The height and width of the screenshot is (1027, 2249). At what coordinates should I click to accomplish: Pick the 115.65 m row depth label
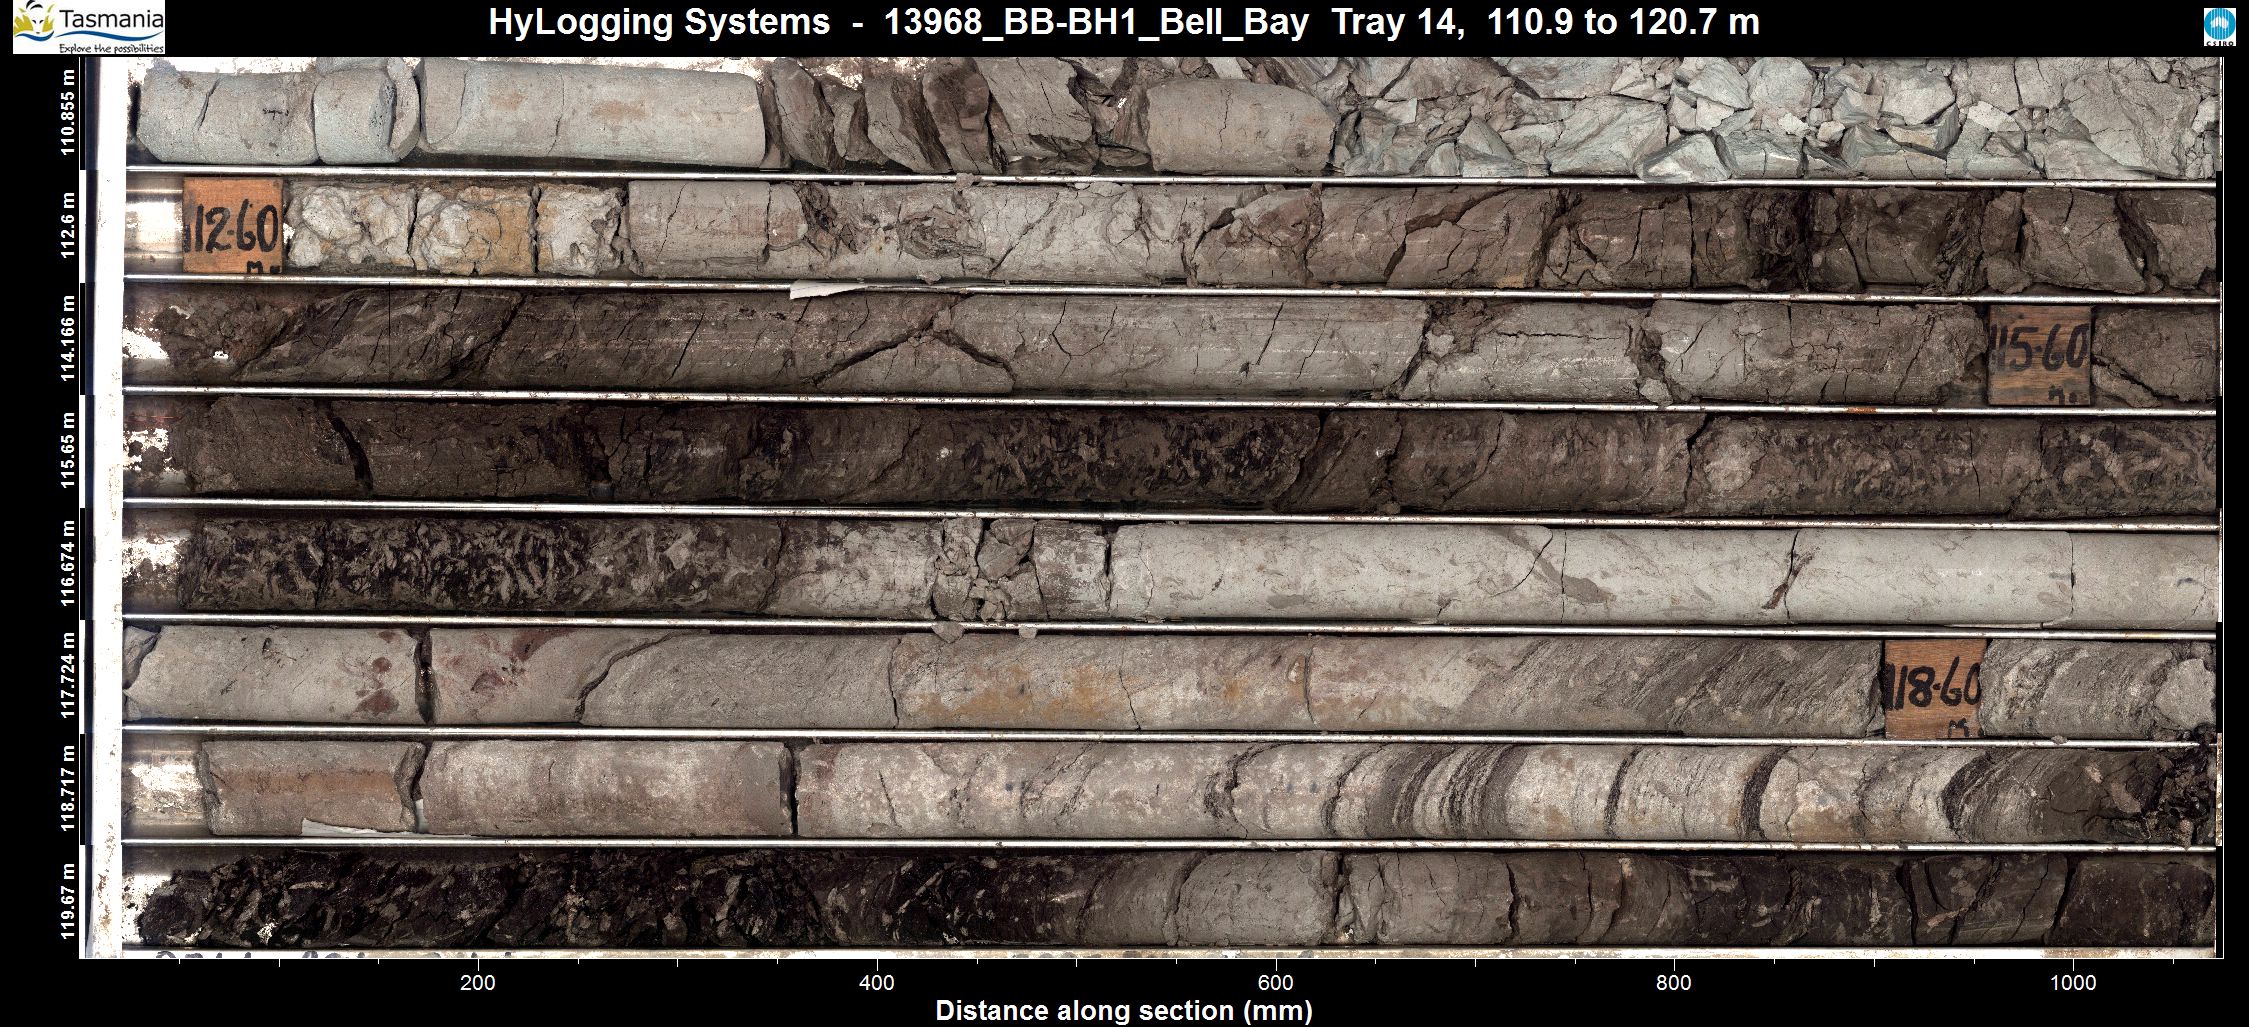pos(68,450)
